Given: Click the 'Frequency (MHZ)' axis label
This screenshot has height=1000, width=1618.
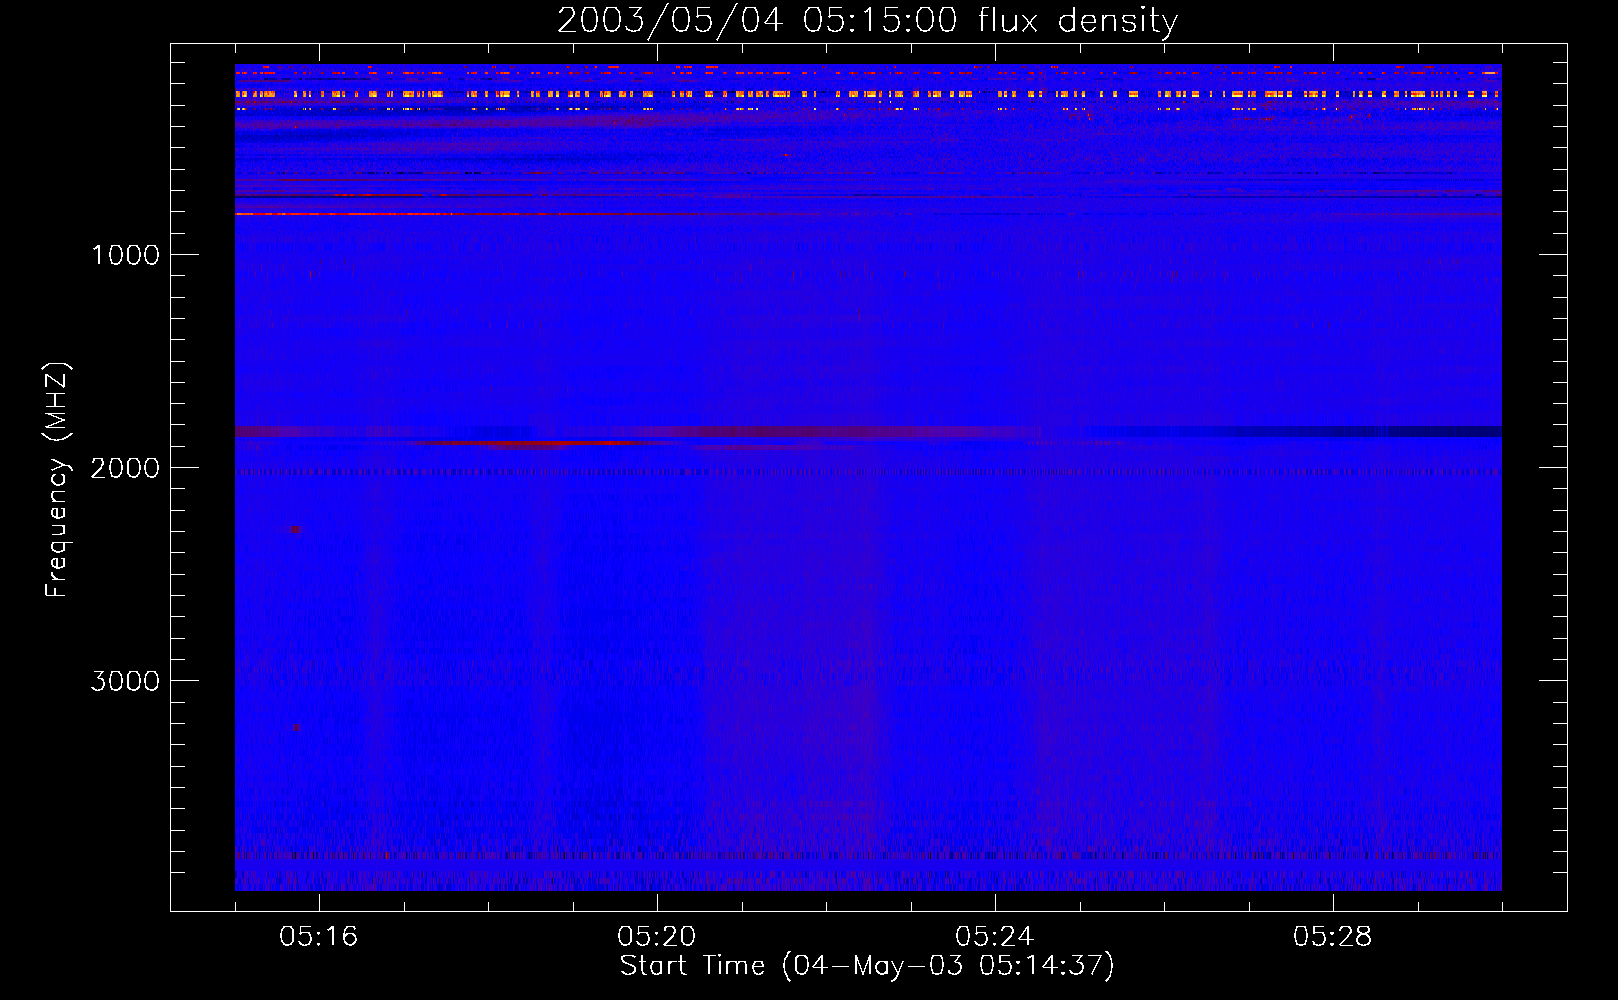Looking at the screenshot, I should pyautogui.click(x=56, y=480).
